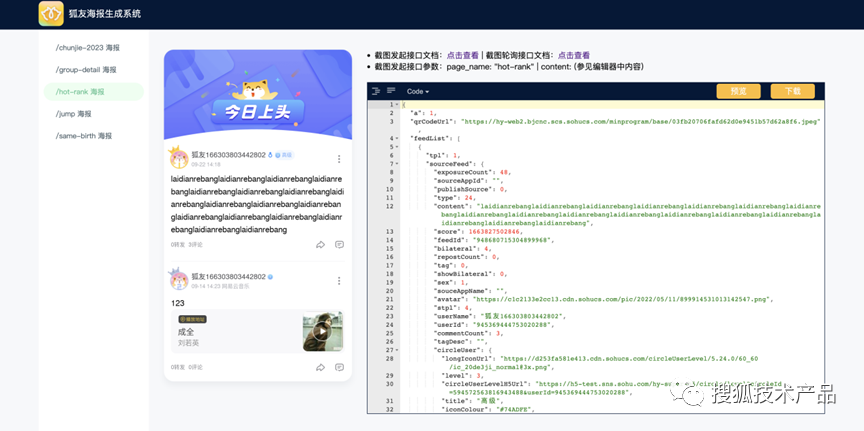Screen dimensions: 864x431
Task: Collapse the sourceFeed fold arrow on line 7
Action: coord(397,164)
